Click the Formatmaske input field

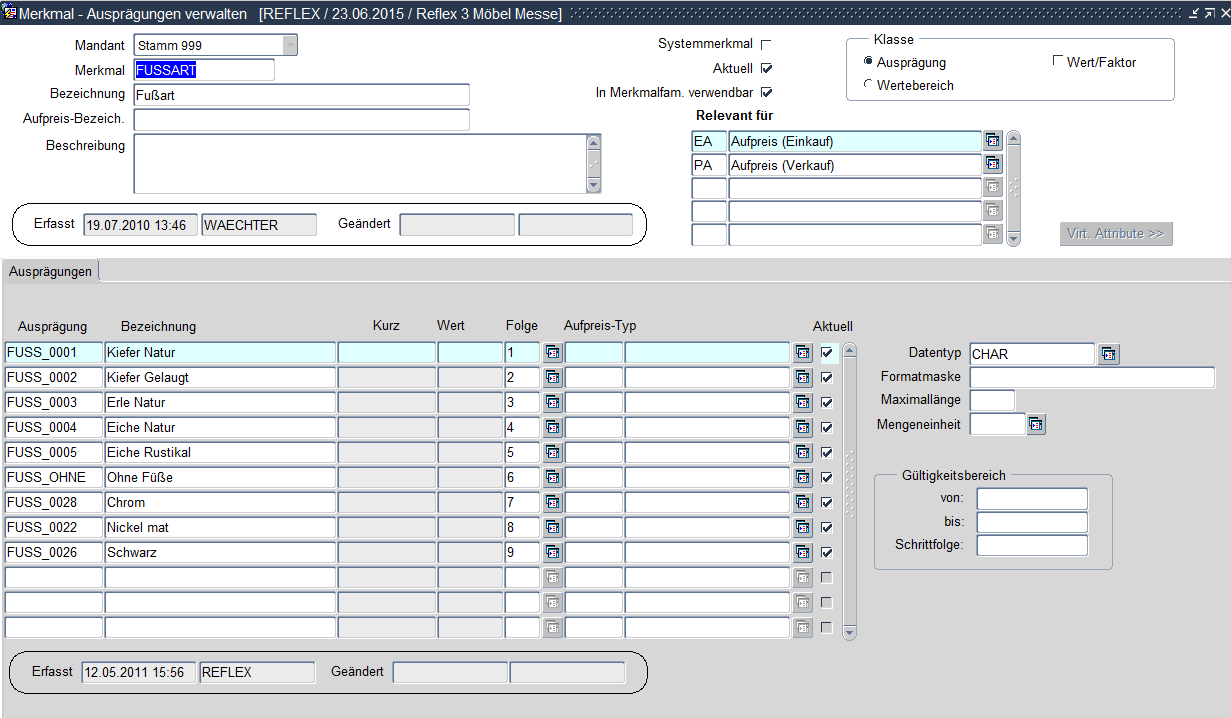coord(1092,377)
